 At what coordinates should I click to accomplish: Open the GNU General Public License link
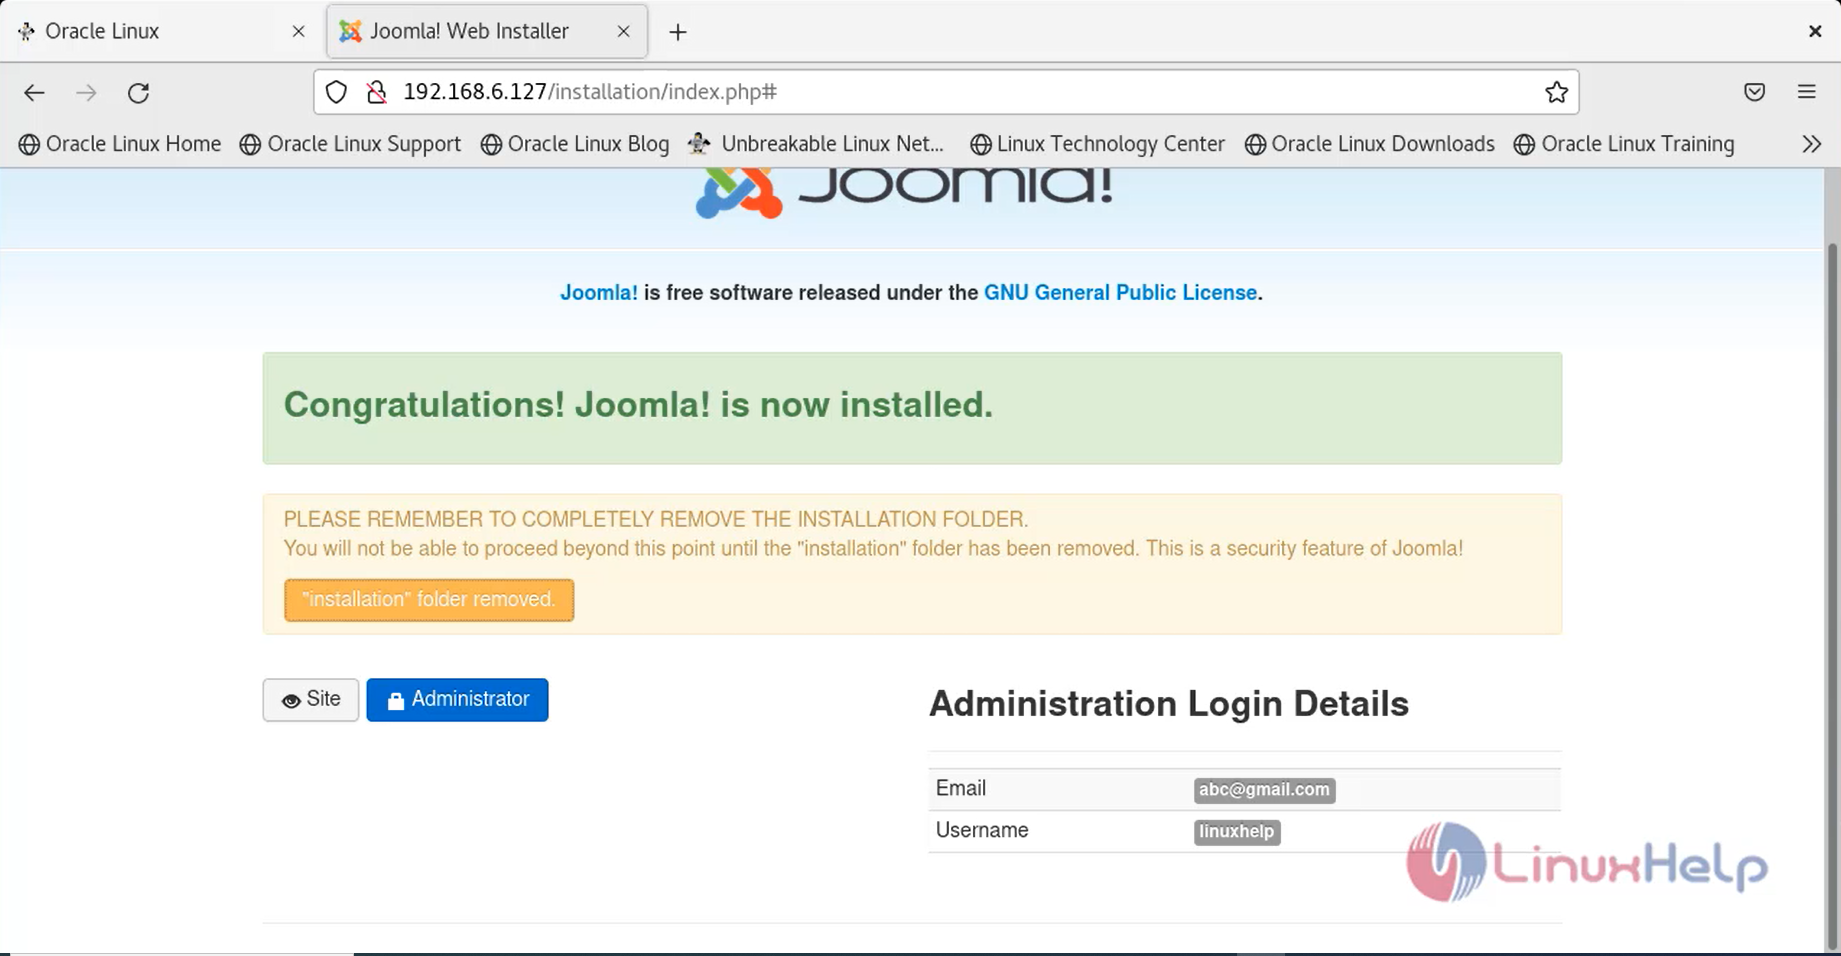coord(1120,293)
